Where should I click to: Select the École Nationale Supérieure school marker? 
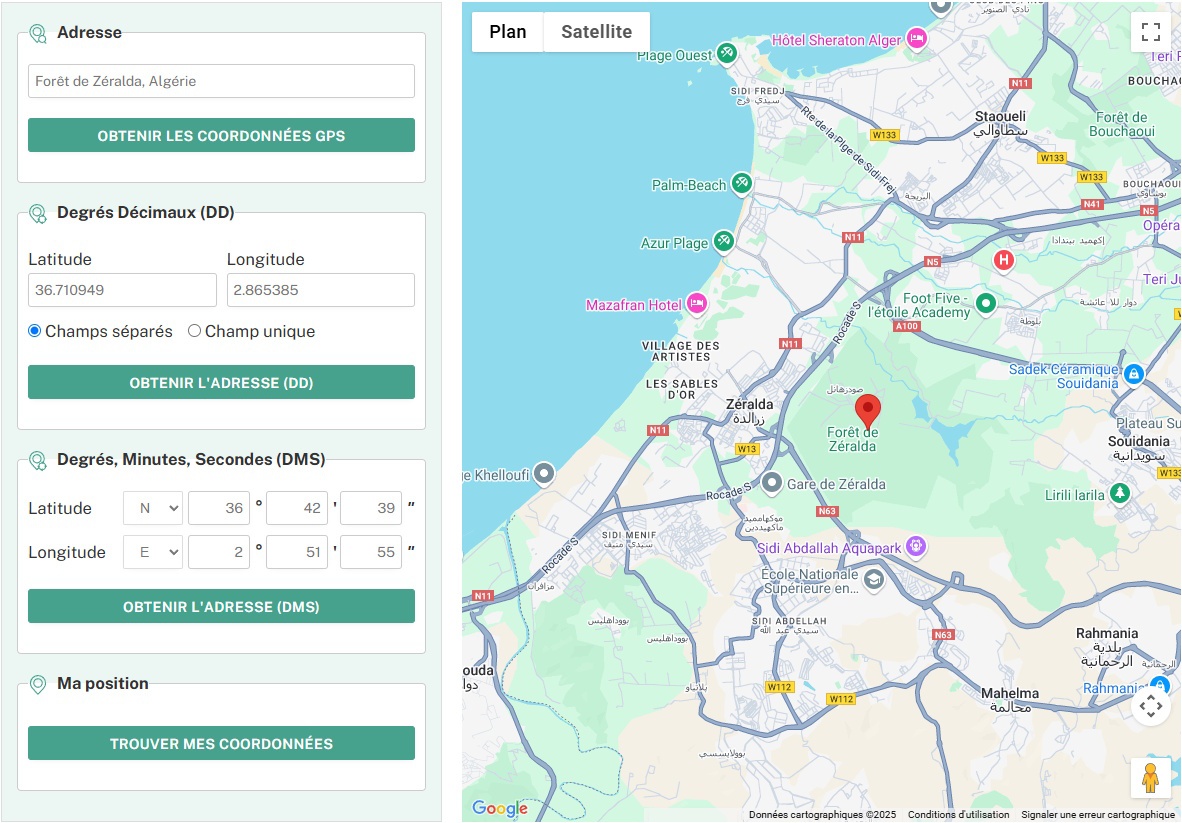click(874, 580)
